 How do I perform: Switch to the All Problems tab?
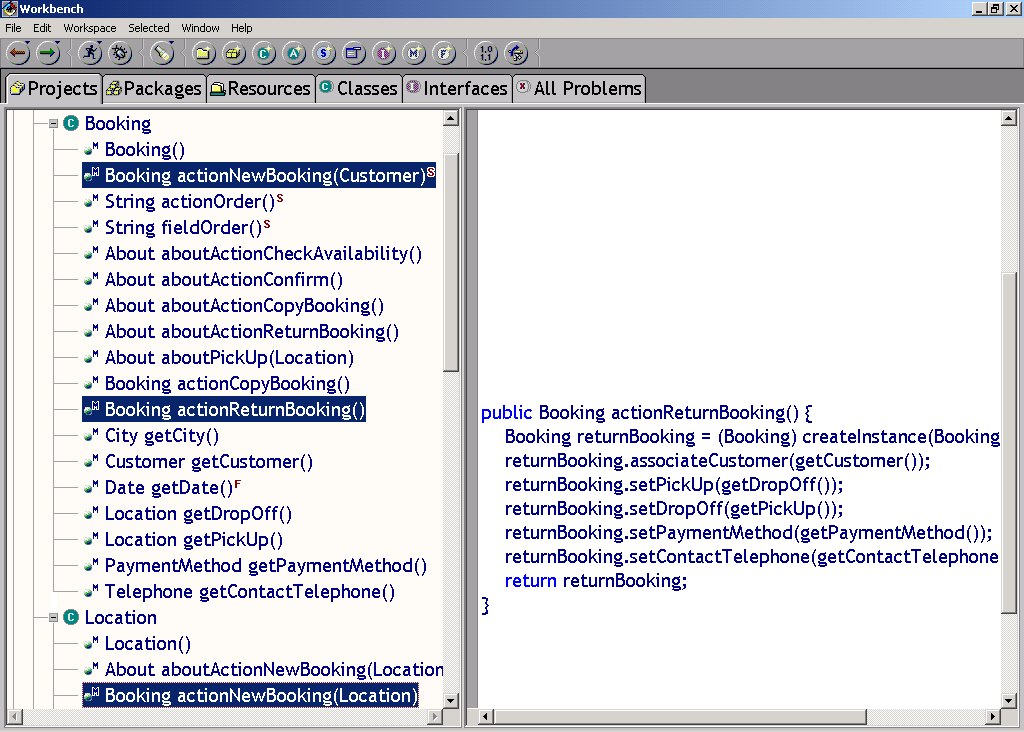point(578,89)
